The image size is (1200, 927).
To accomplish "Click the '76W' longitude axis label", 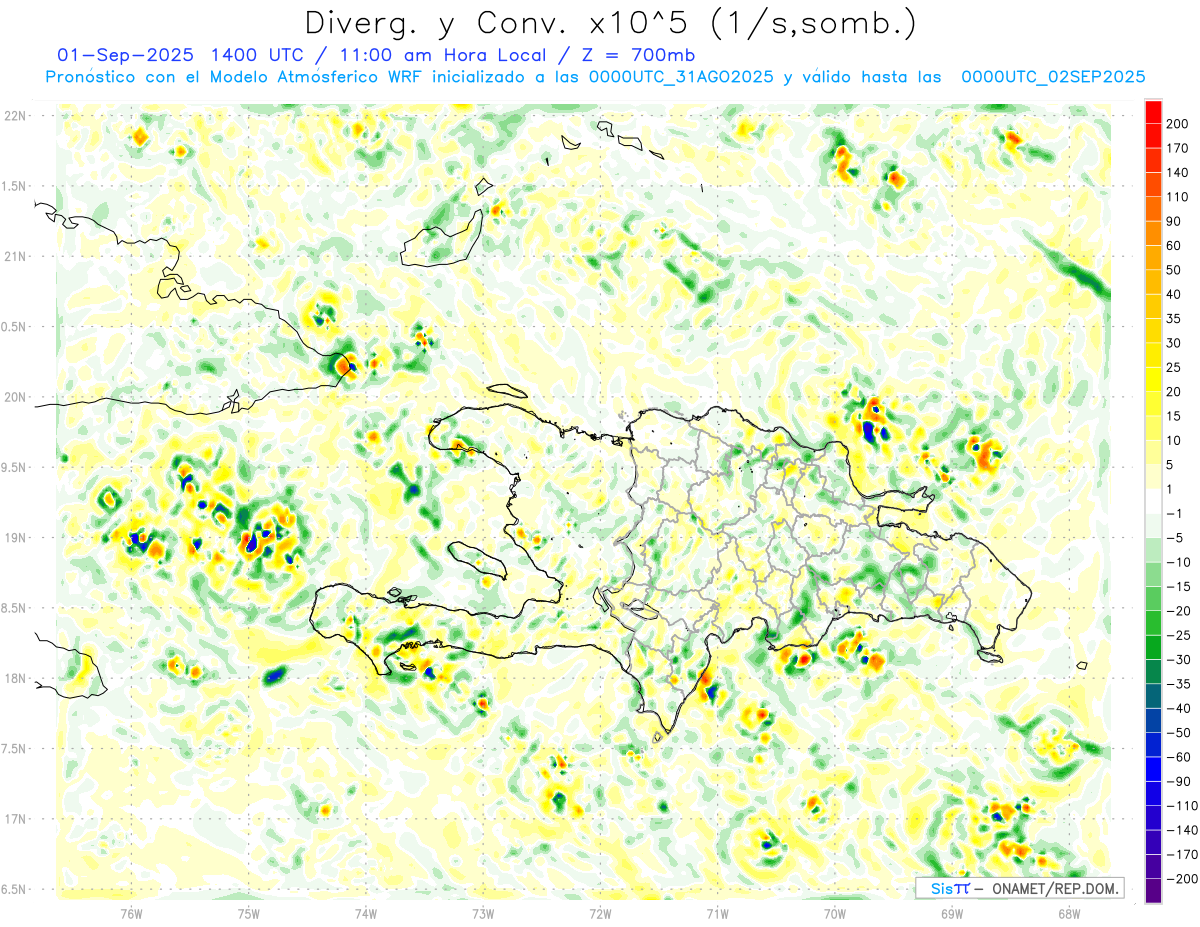I will (131, 913).
